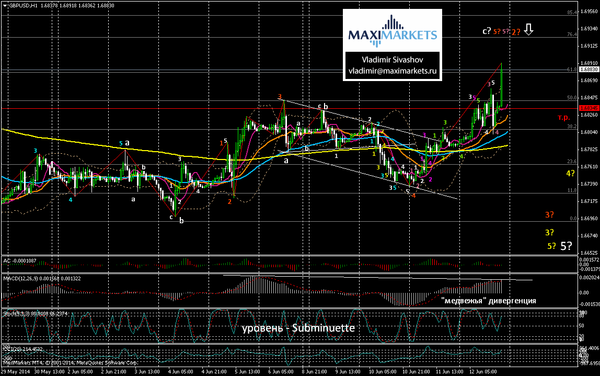This screenshot has width=600, height=376.
Task: Select the yellow 3? wave label
Action: pyautogui.click(x=549, y=232)
